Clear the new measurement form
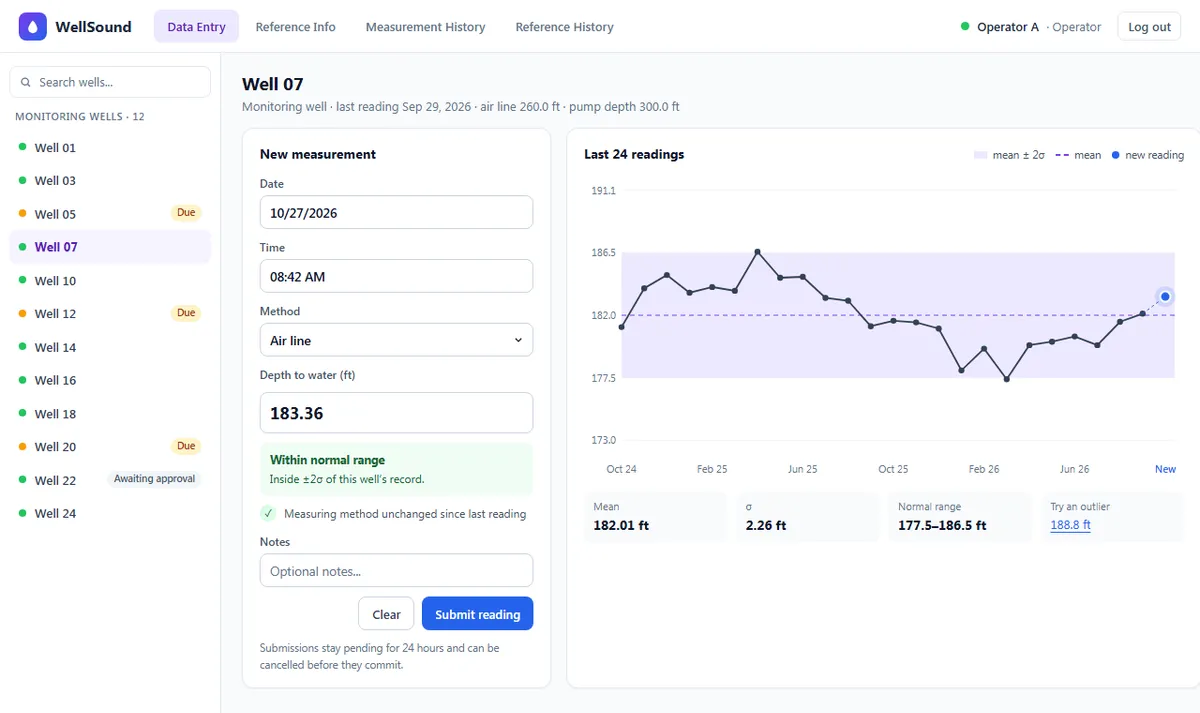Screen dimensions: 1200x713 pos(386,614)
